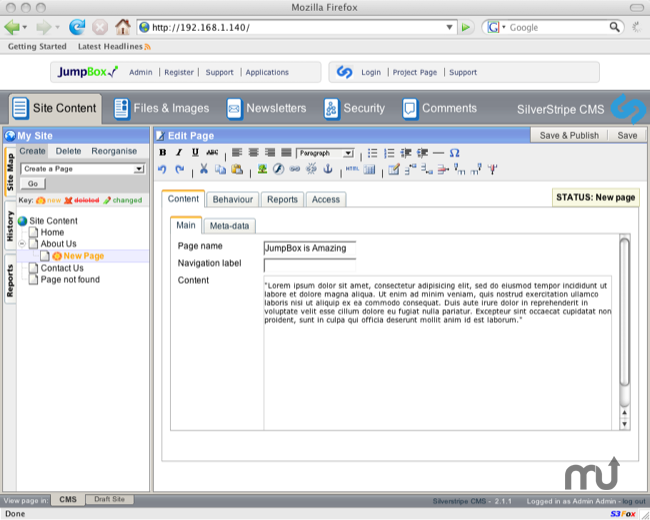The width and height of the screenshot is (650, 520).
Task: Select Delete in site tree actions
Action: pos(68,151)
